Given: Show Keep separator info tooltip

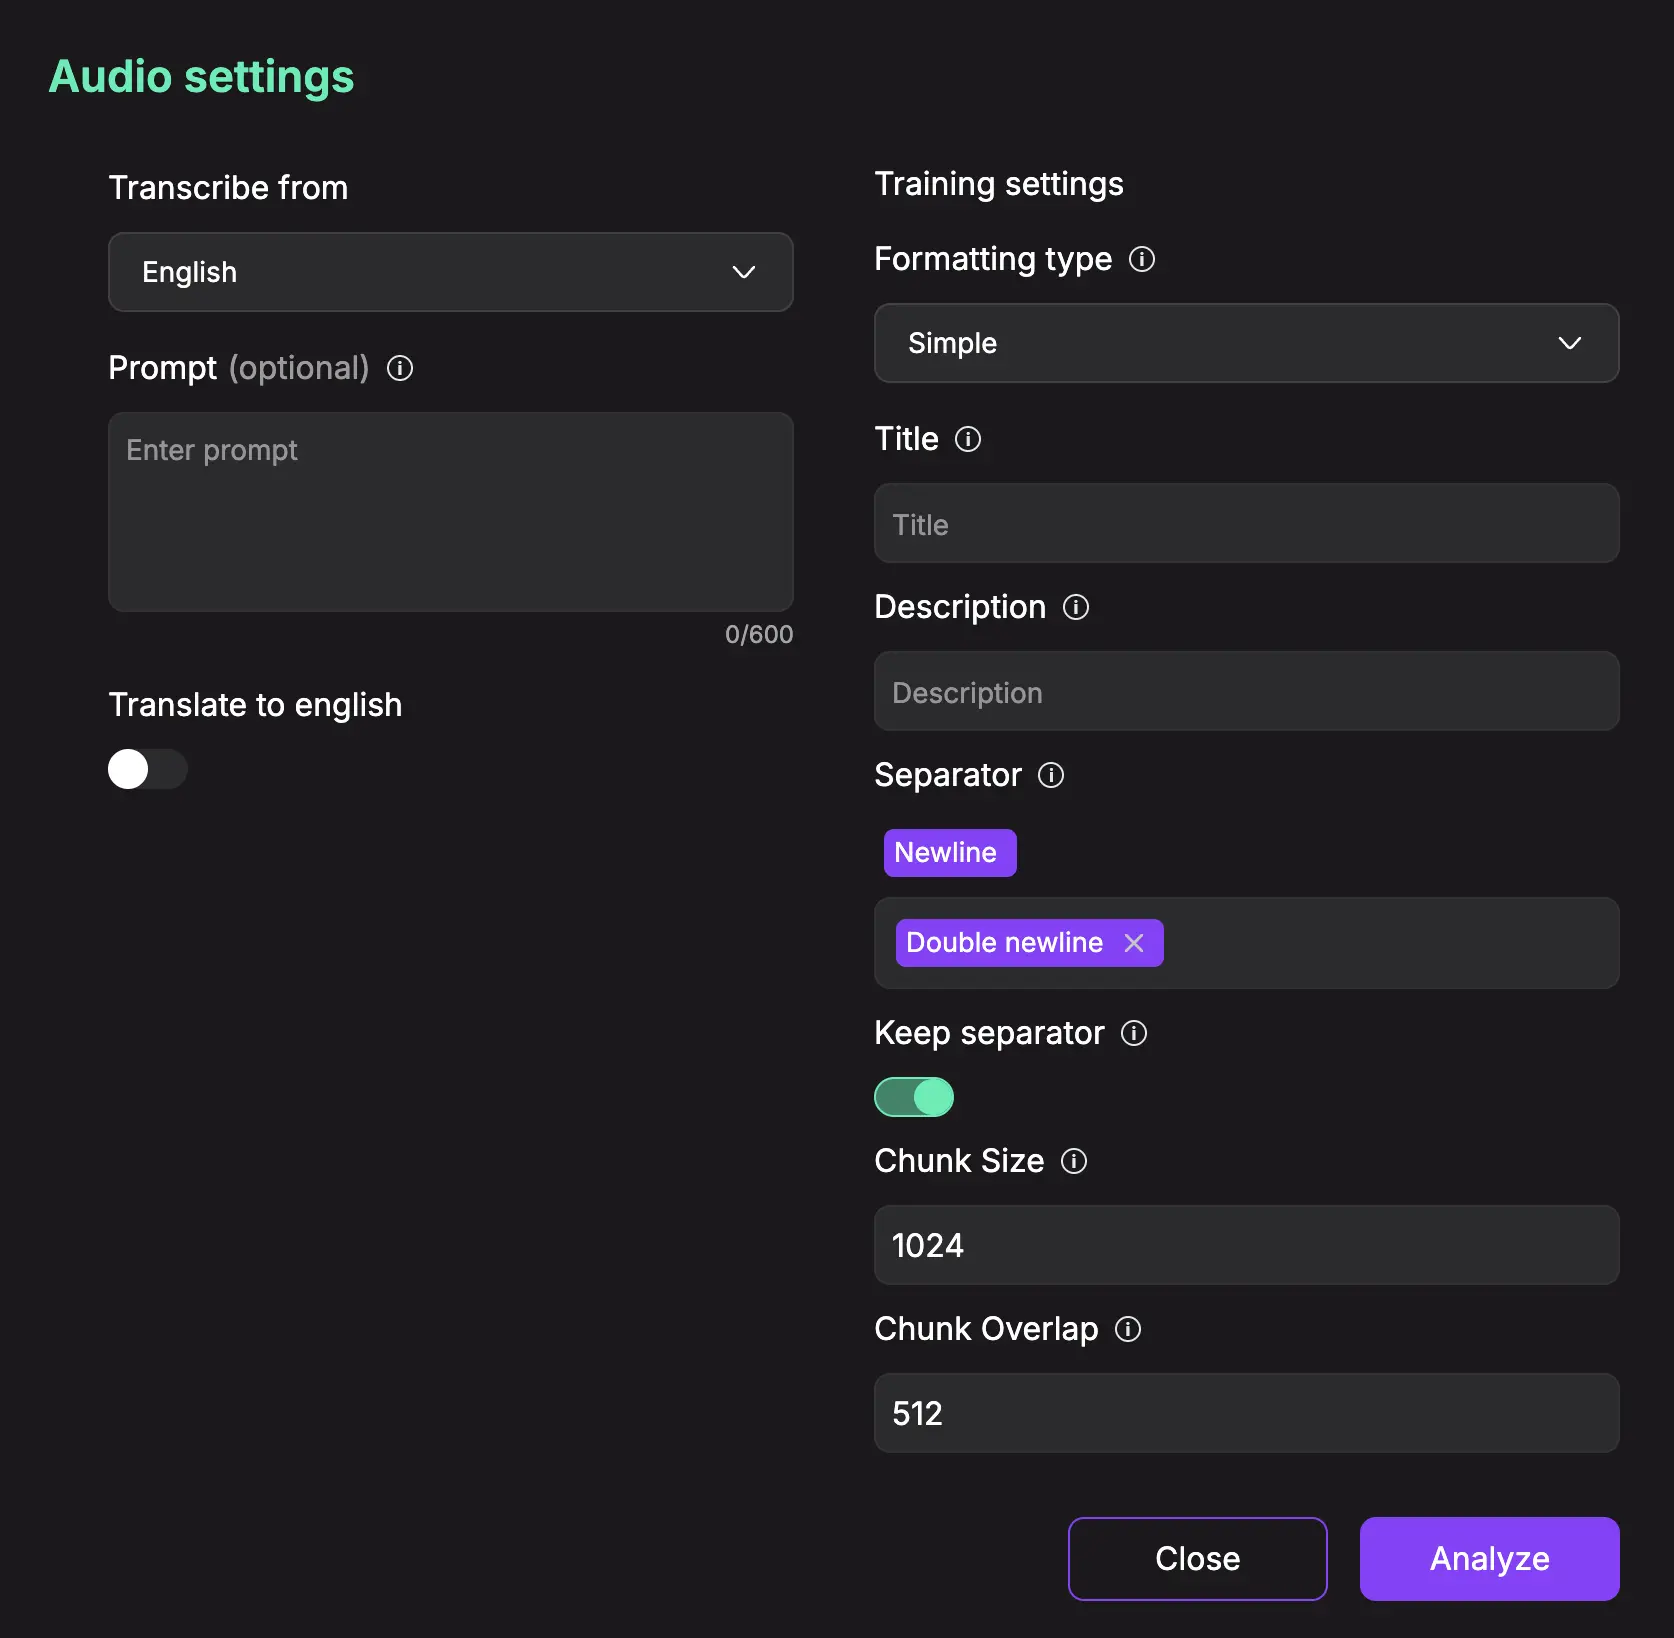Looking at the screenshot, I should (1134, 1033).
